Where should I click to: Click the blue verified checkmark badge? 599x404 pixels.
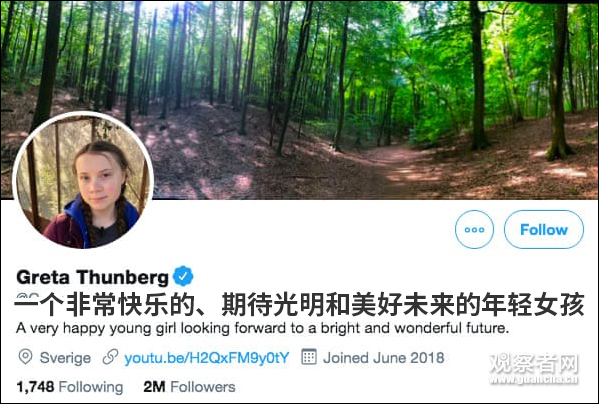[x=183, y=276]
